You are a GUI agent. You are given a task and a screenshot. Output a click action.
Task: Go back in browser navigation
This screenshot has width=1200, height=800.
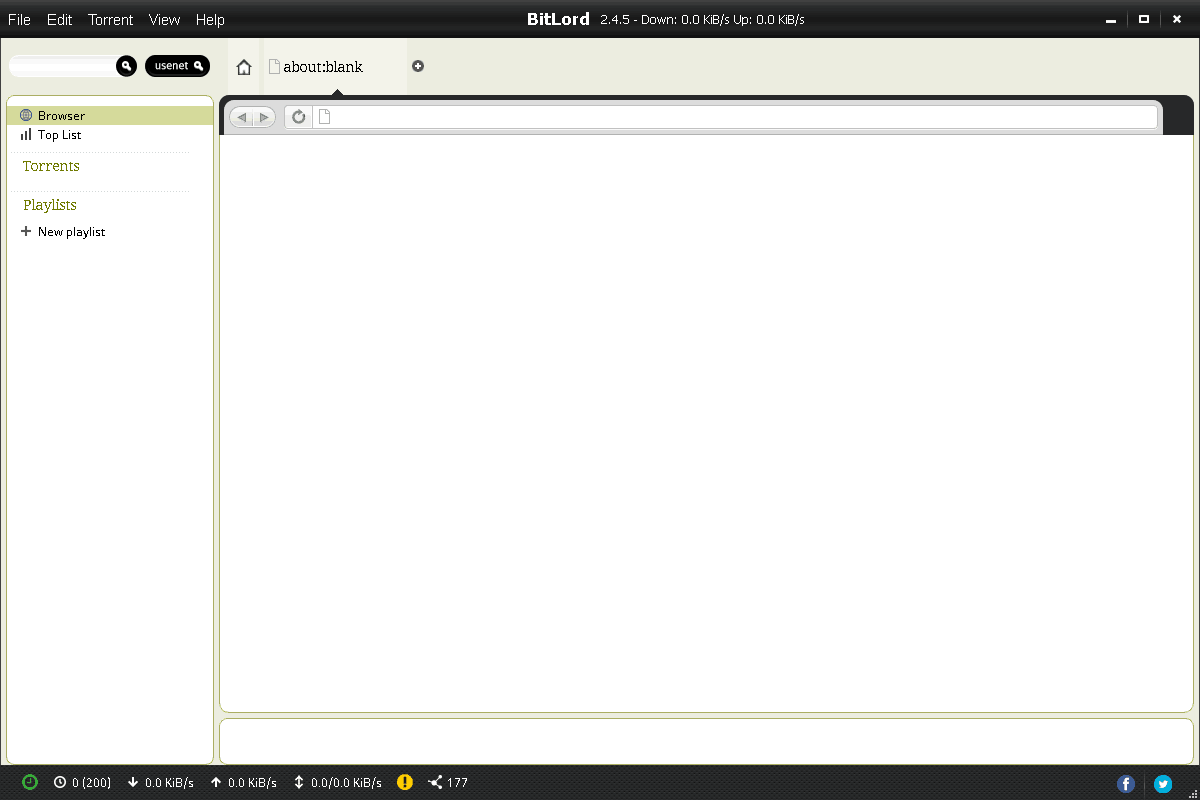(241, 117)
